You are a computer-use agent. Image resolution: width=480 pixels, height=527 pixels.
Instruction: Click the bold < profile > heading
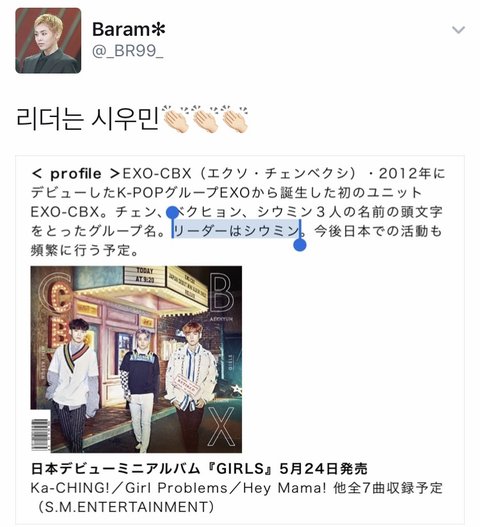pyautogui.click(x=75, y=174)
